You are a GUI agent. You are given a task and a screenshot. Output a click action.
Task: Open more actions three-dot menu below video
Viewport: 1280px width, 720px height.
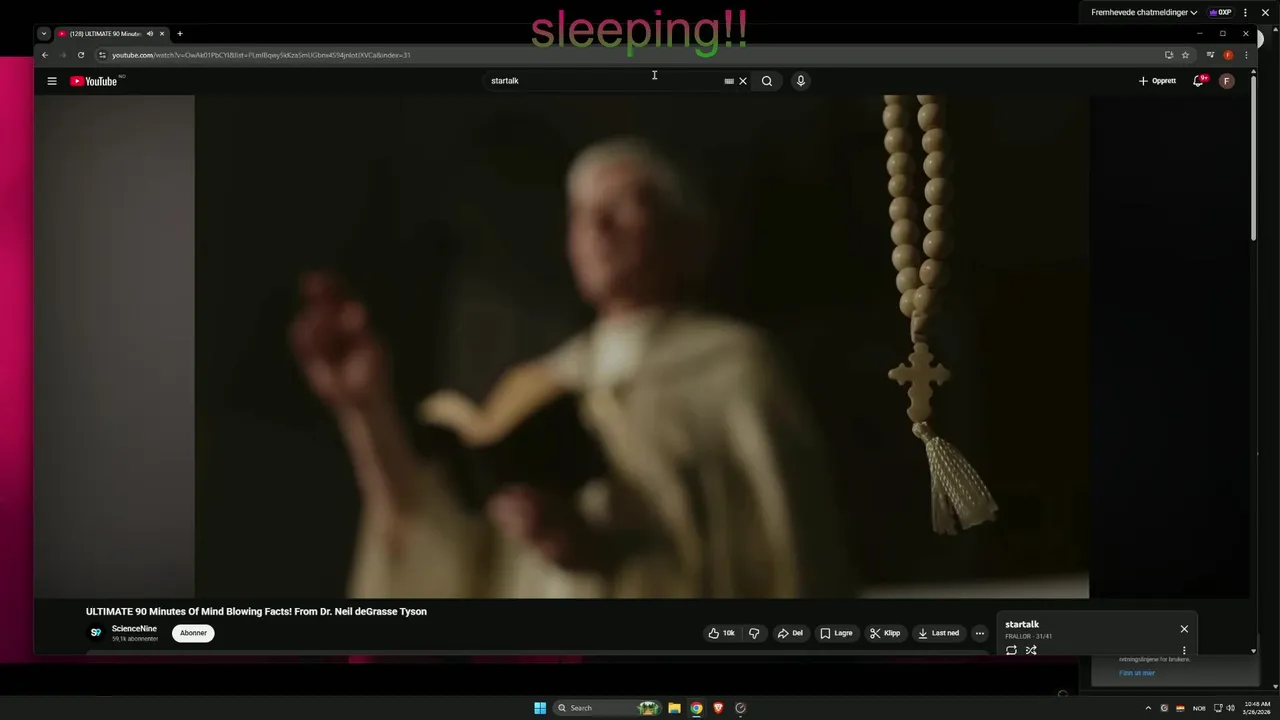980,633
